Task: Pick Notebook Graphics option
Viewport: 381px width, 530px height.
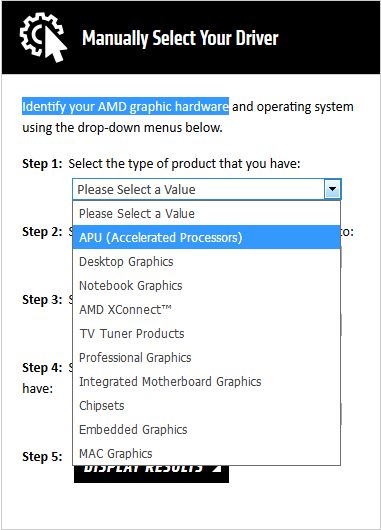Action: click(206, 285)
